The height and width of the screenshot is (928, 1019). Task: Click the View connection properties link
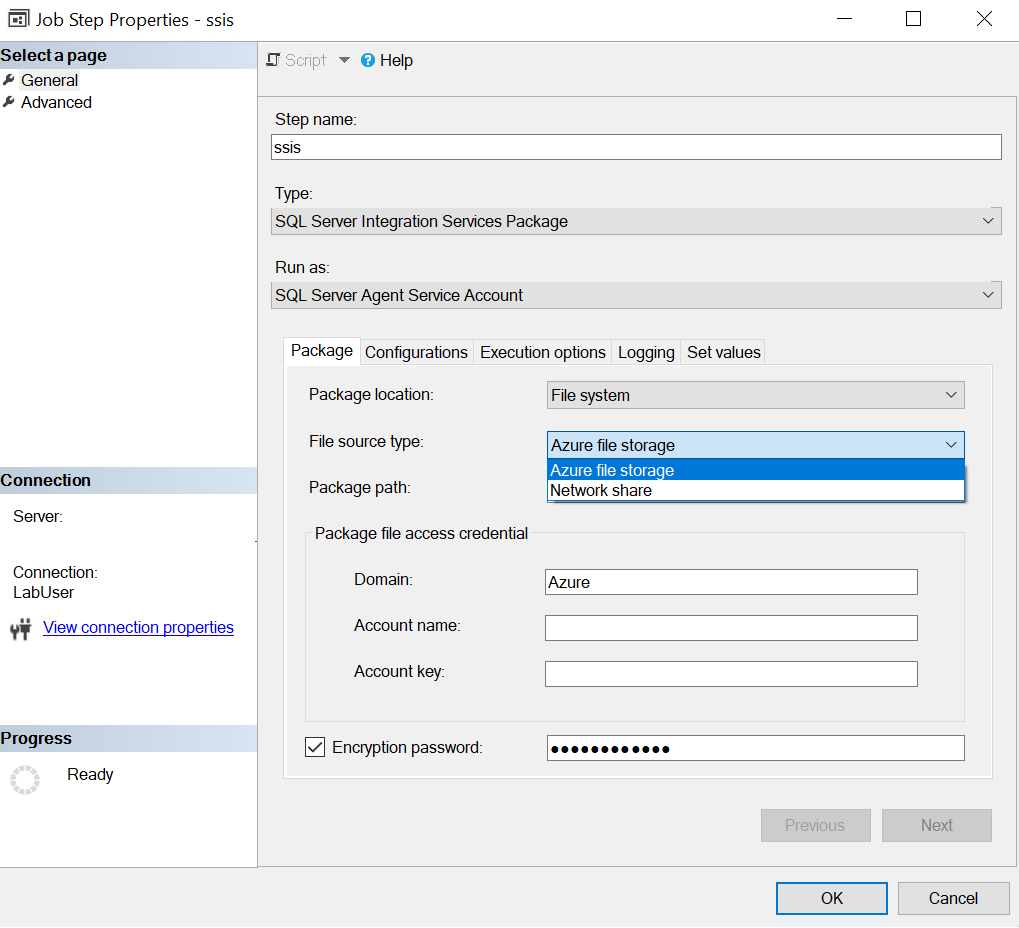(138, 627)
